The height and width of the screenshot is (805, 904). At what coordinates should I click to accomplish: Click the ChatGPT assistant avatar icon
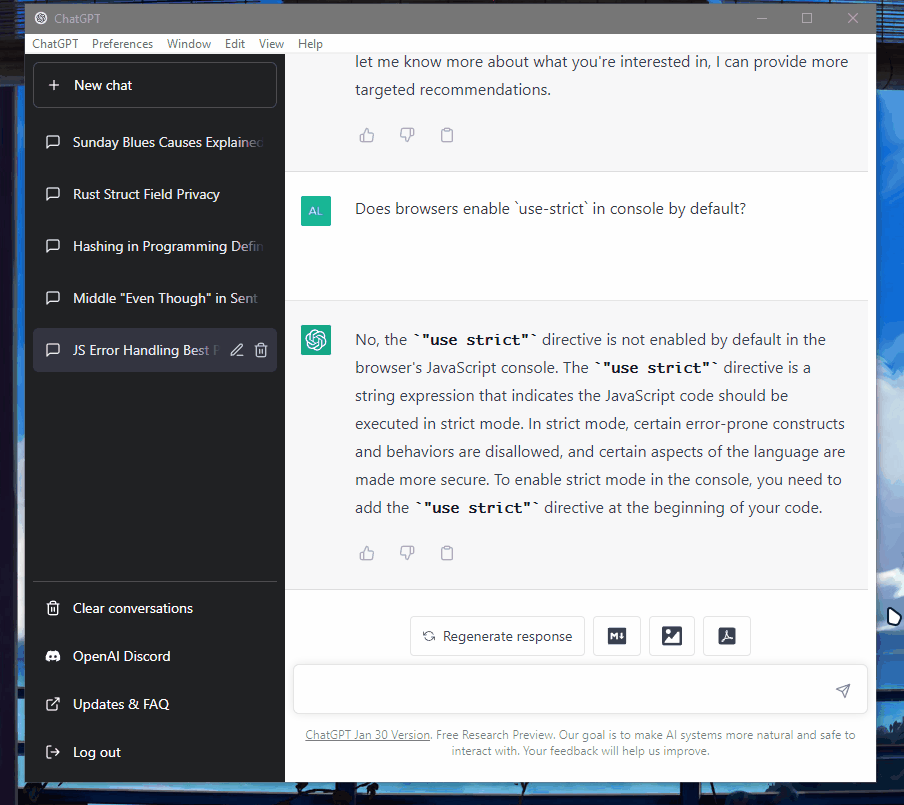tap(316, 340)
